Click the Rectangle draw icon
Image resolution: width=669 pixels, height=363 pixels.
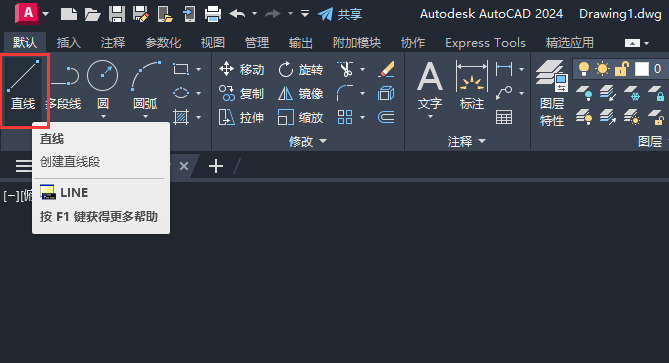[x=181, y=69]
